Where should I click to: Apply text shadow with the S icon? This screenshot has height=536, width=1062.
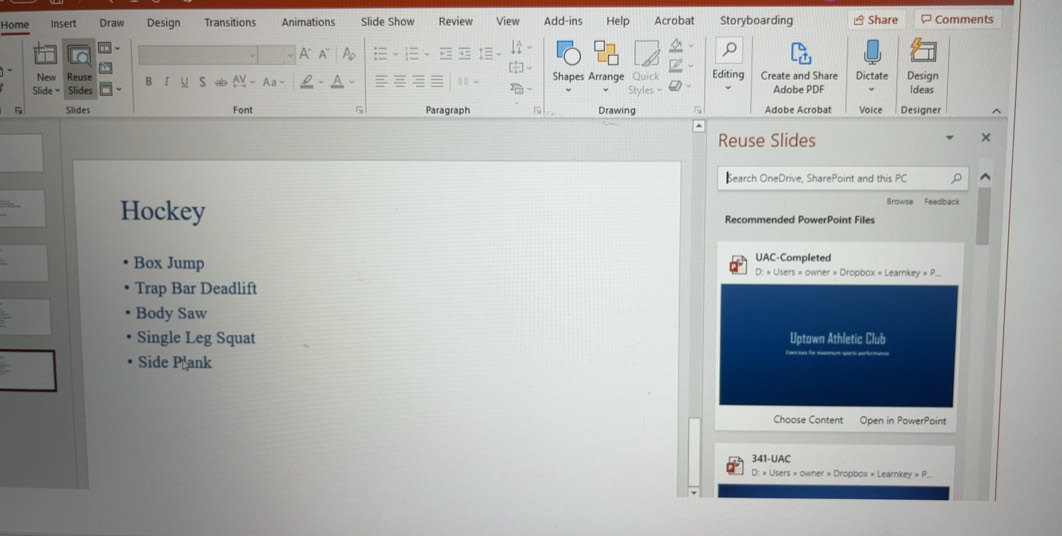pos(202,82)
